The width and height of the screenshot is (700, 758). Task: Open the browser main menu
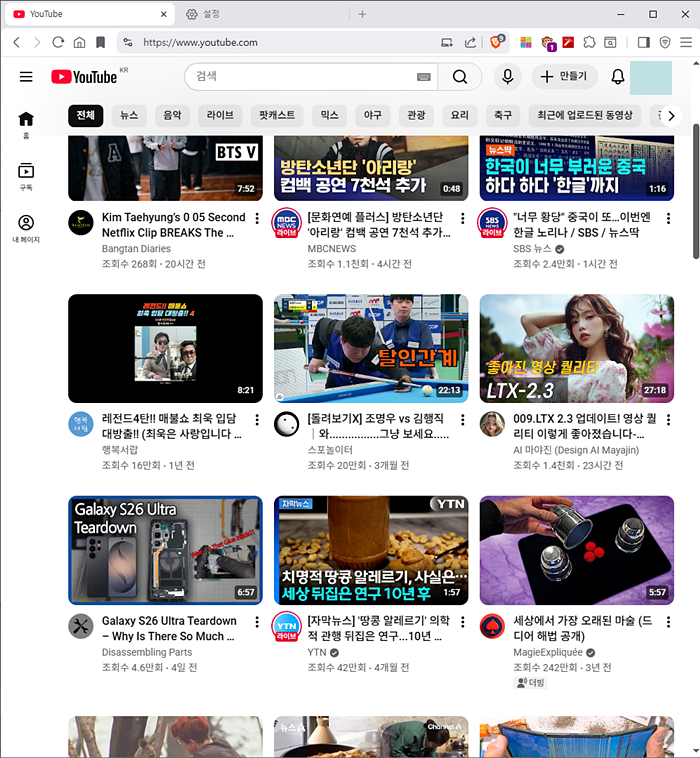click(x=686, y=43)
